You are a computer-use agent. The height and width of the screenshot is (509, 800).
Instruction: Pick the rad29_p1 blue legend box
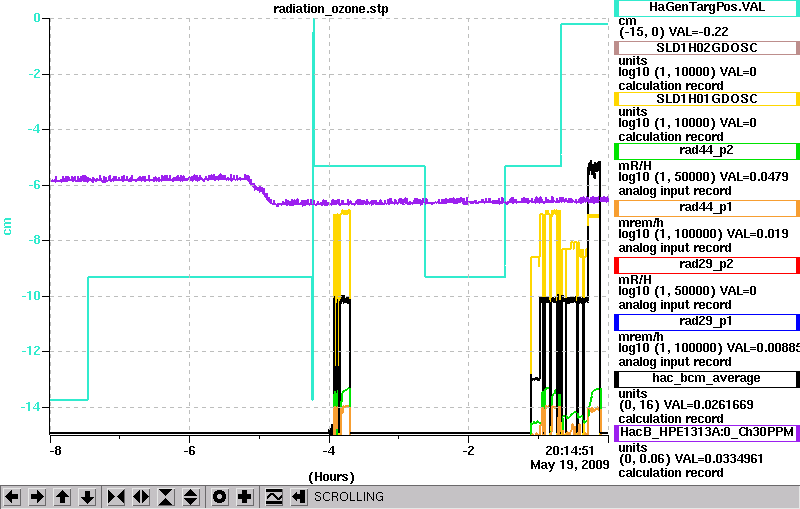coord(707,322)
